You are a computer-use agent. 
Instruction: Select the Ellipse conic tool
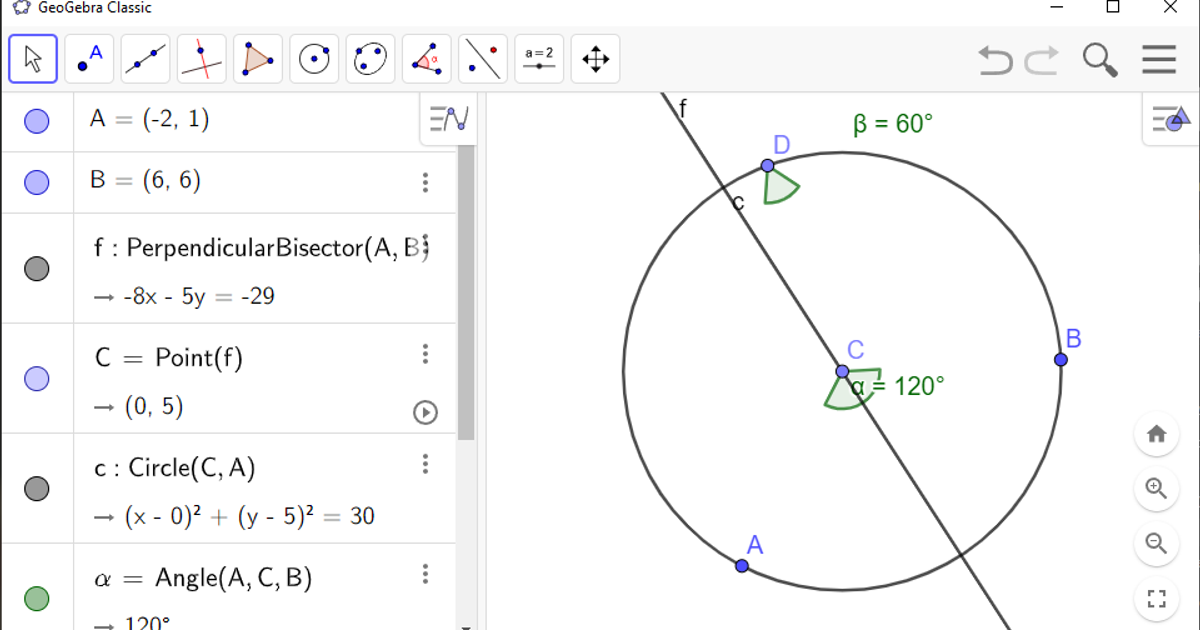point(370,59)
